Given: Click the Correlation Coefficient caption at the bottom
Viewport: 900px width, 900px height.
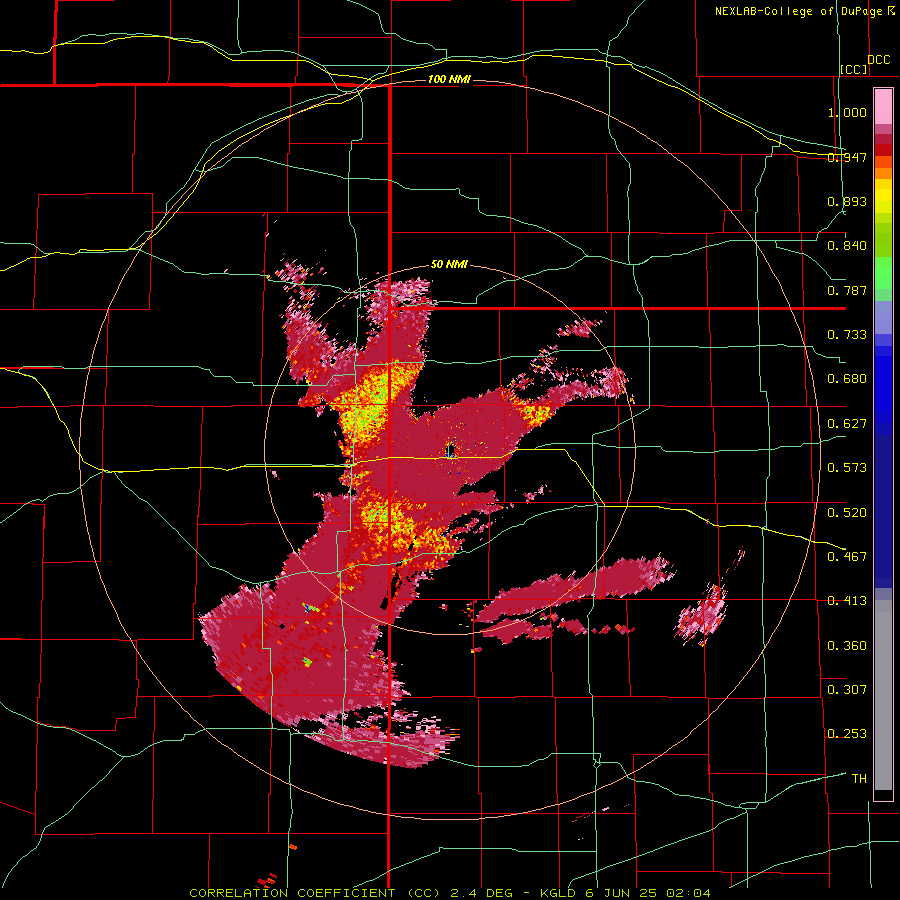Looking at the screenshot, I should pos(449,893).
